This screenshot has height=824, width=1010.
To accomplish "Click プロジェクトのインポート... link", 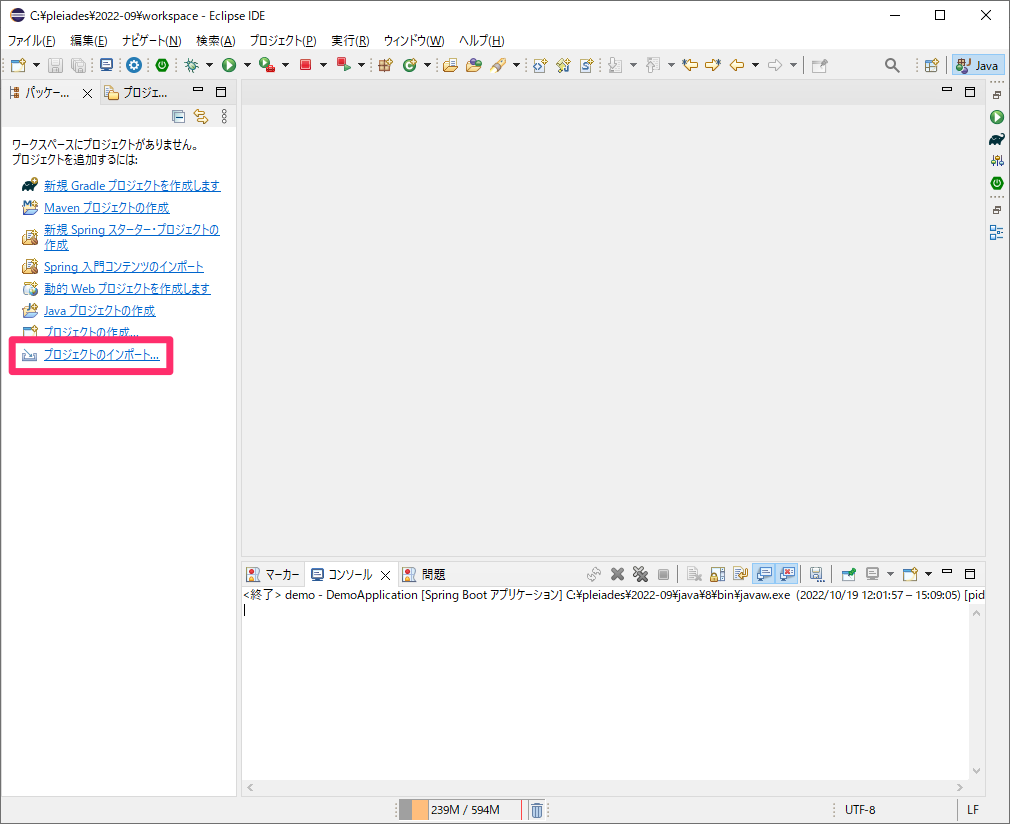I will [x=102, y=354].
